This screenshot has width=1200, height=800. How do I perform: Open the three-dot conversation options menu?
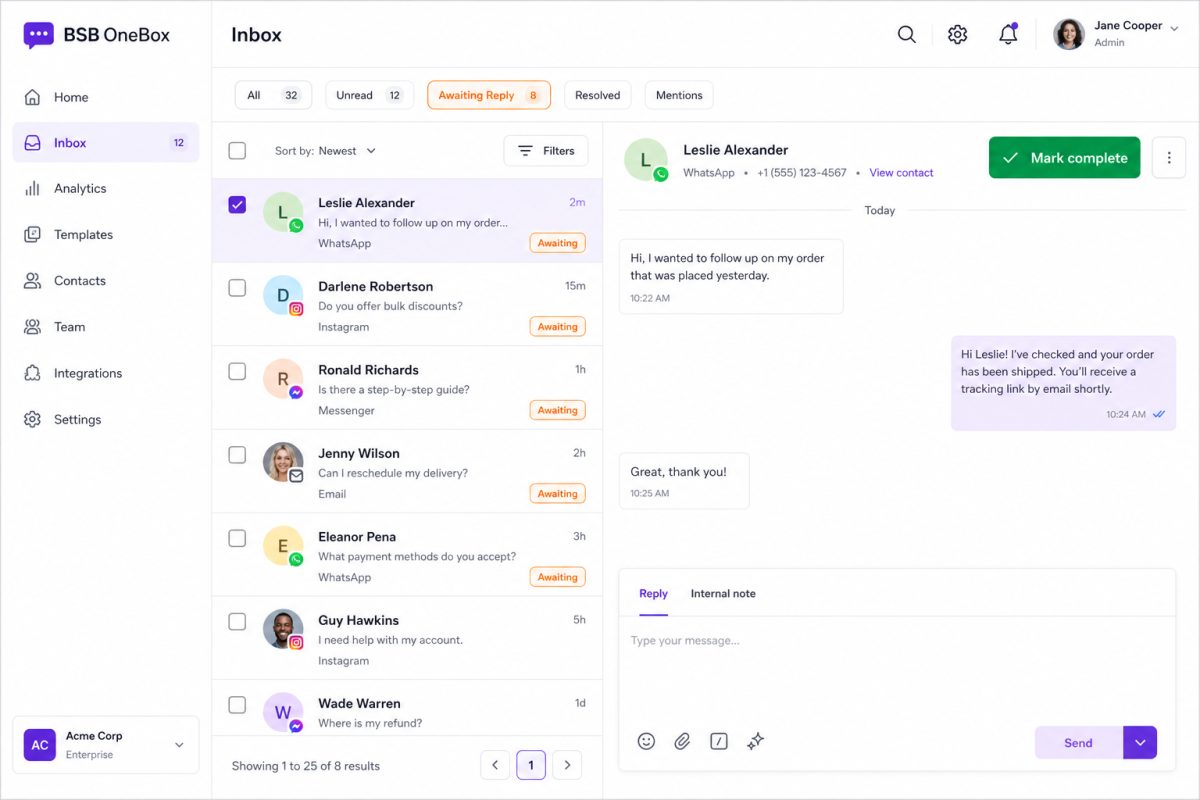[1169, 158]
